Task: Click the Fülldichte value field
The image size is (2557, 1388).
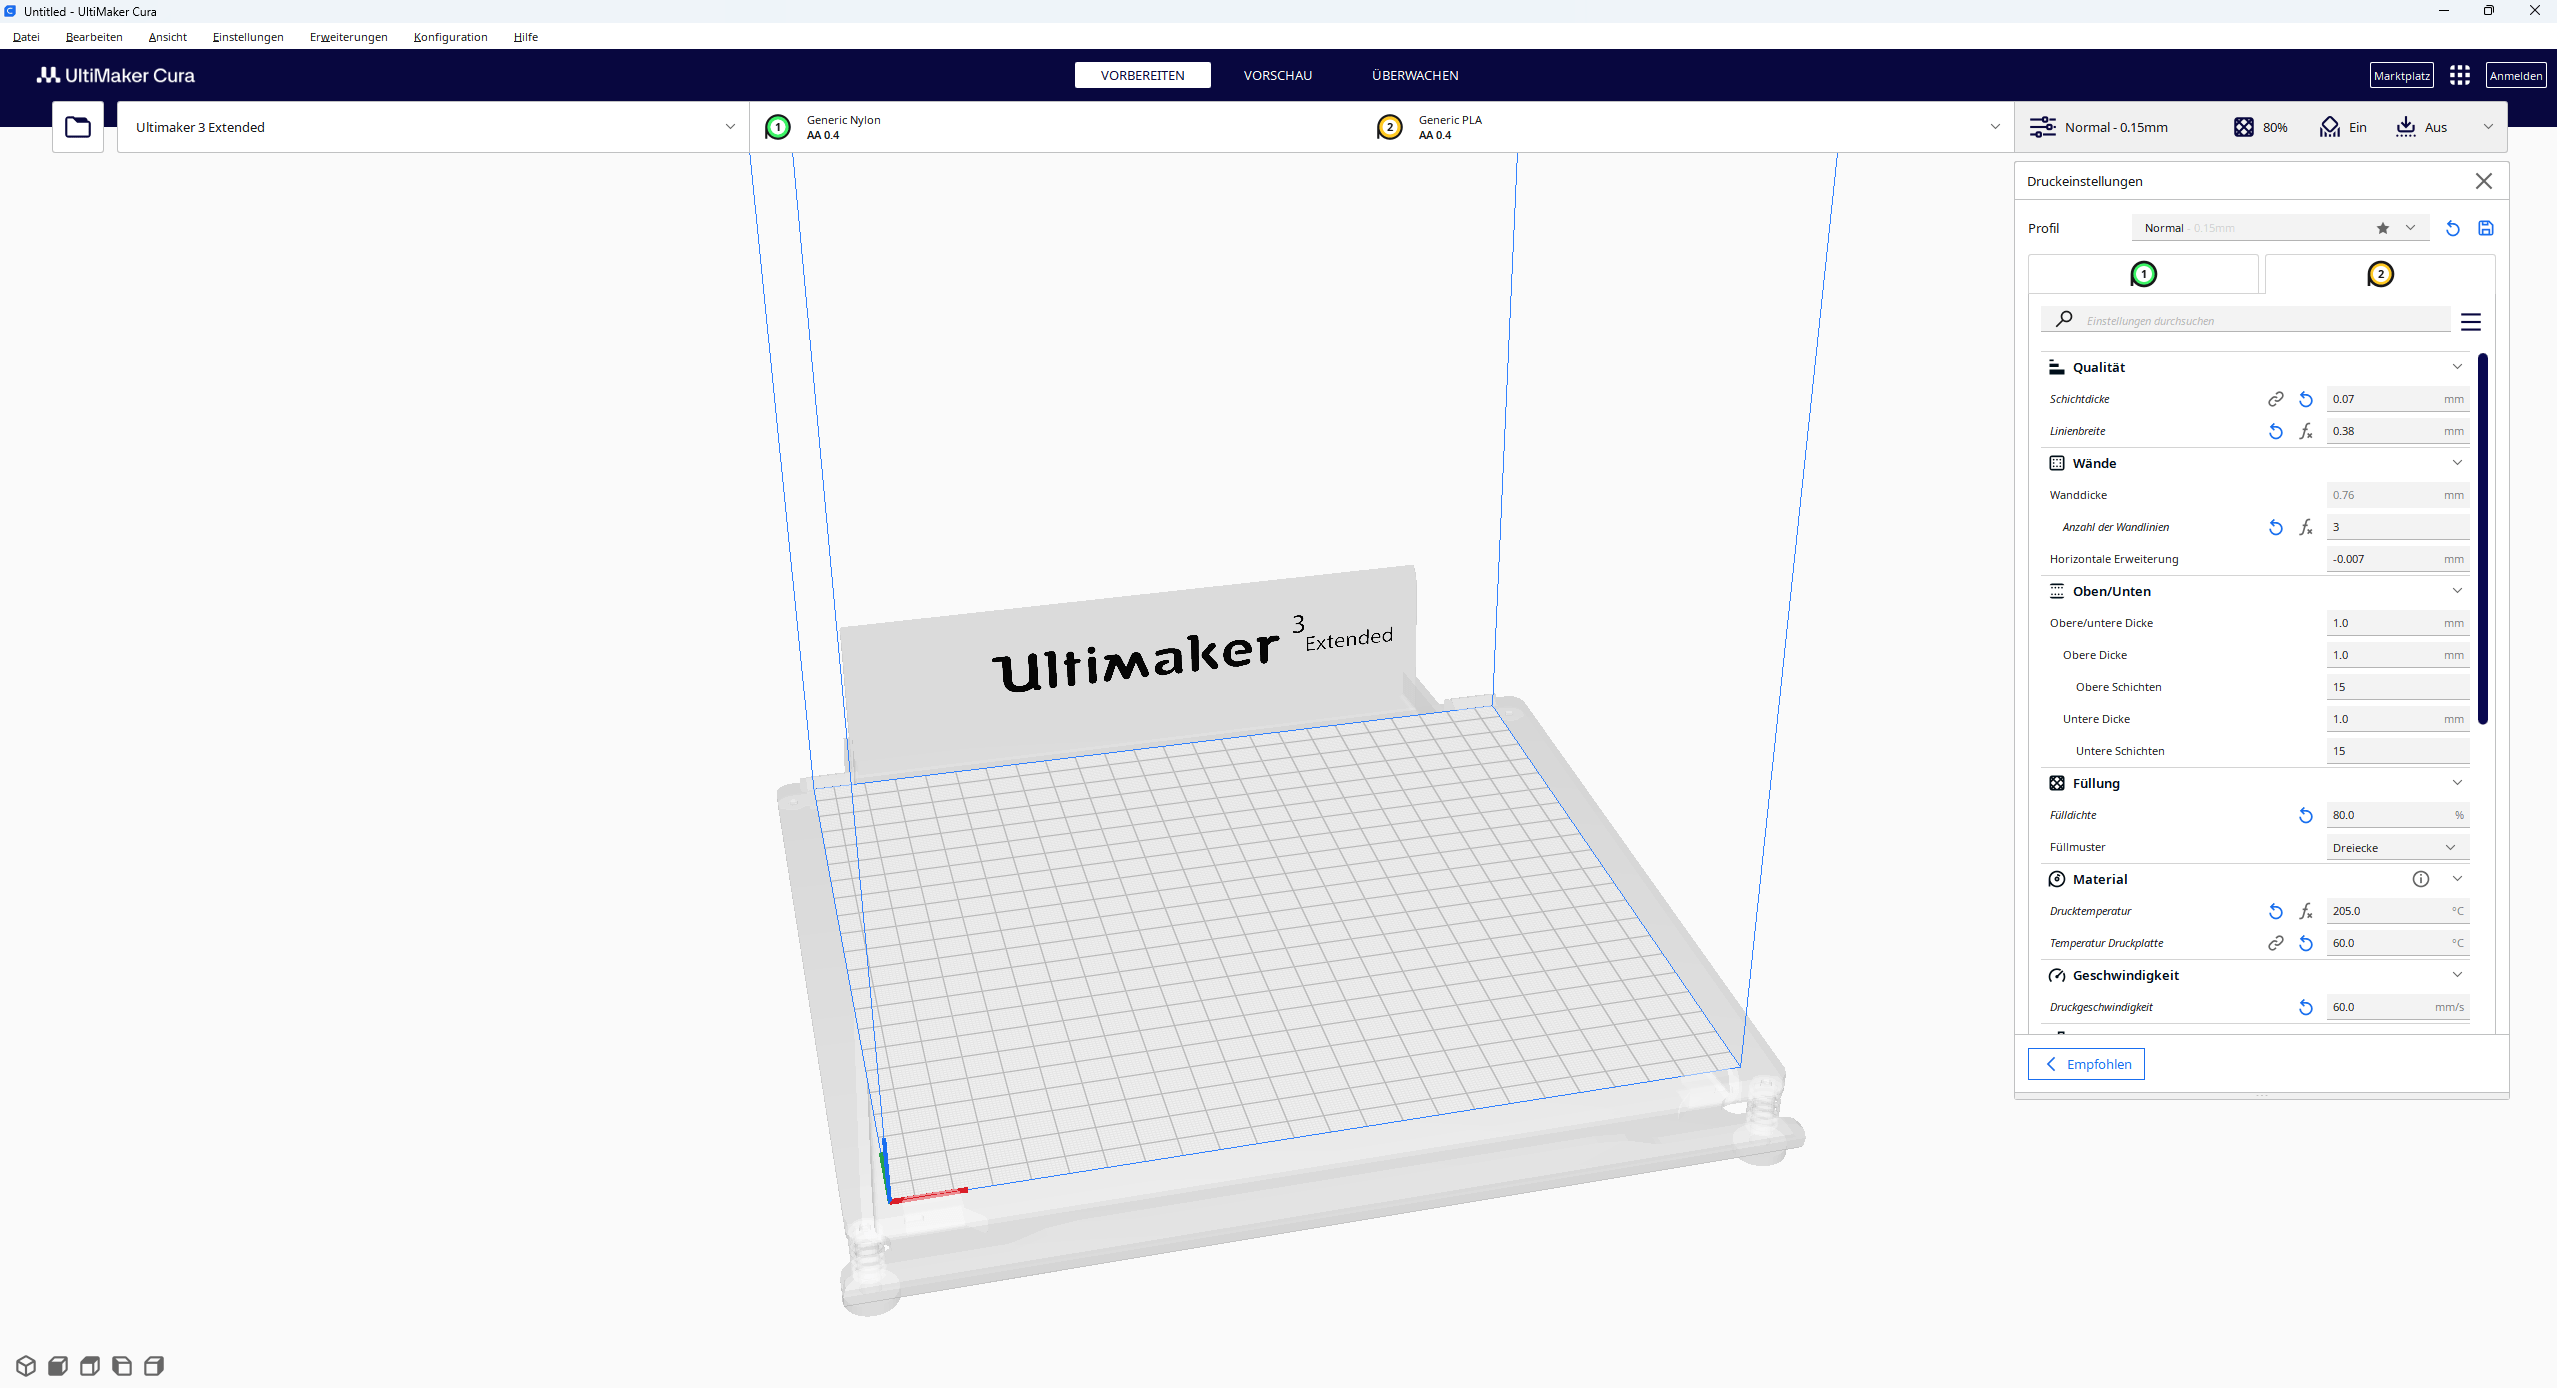Action: click(2388, 815)
